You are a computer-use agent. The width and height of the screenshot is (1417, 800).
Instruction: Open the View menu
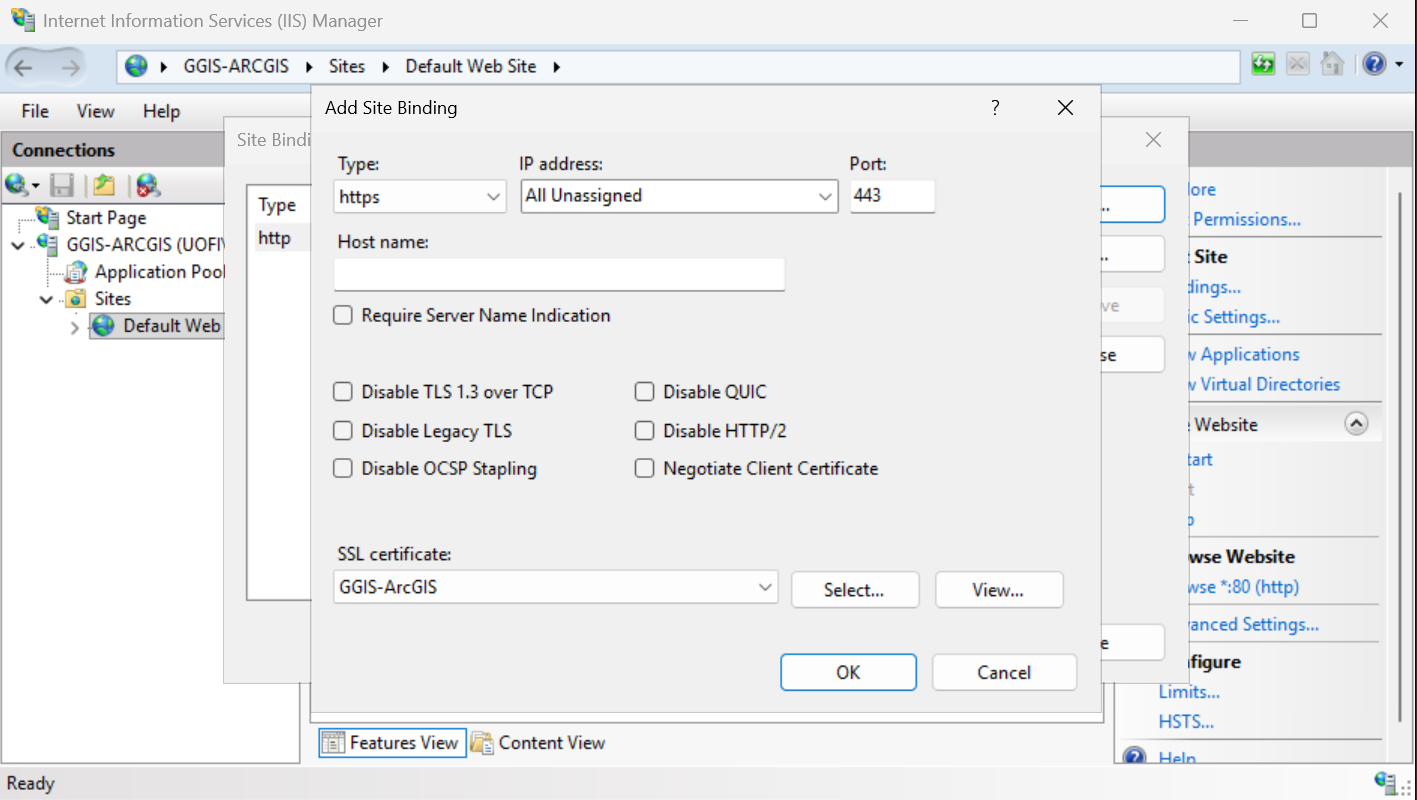tap(96, 111)
